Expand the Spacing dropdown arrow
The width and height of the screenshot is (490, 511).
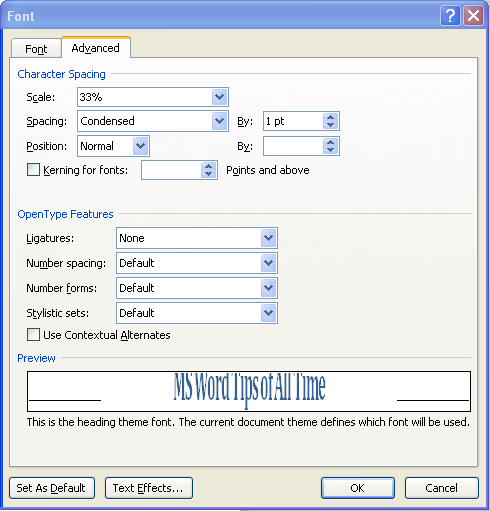pyautogui.click(x=219, y=121)
